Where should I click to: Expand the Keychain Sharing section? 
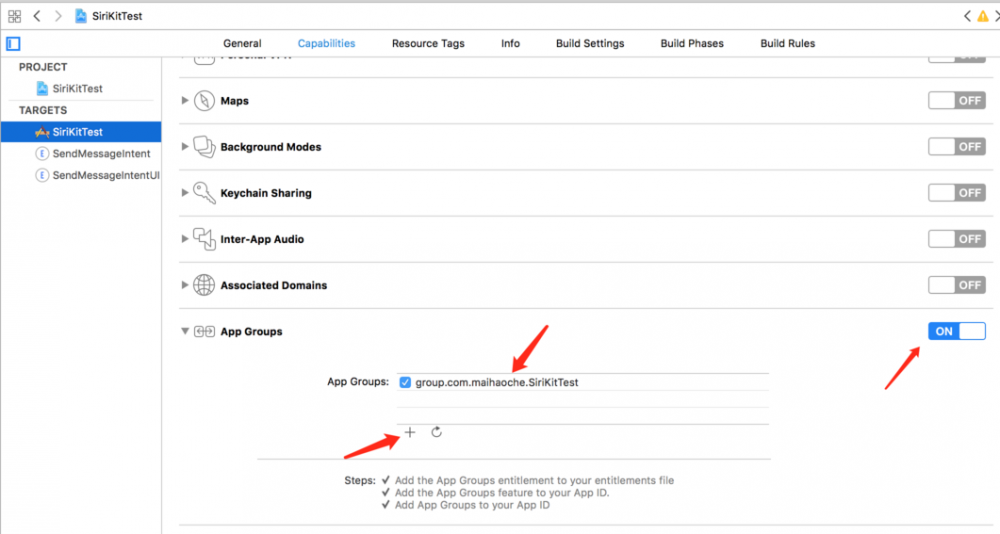pos(185,193)
